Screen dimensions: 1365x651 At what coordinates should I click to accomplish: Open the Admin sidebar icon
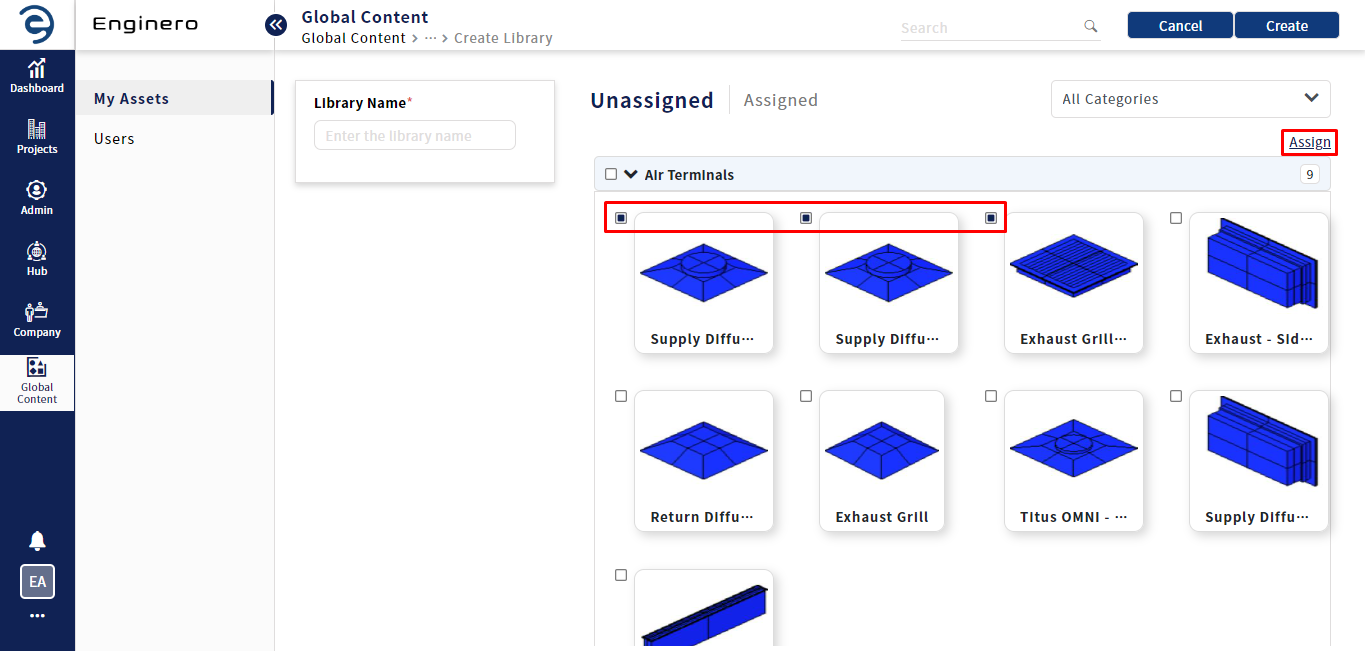(x=37, y=198)
